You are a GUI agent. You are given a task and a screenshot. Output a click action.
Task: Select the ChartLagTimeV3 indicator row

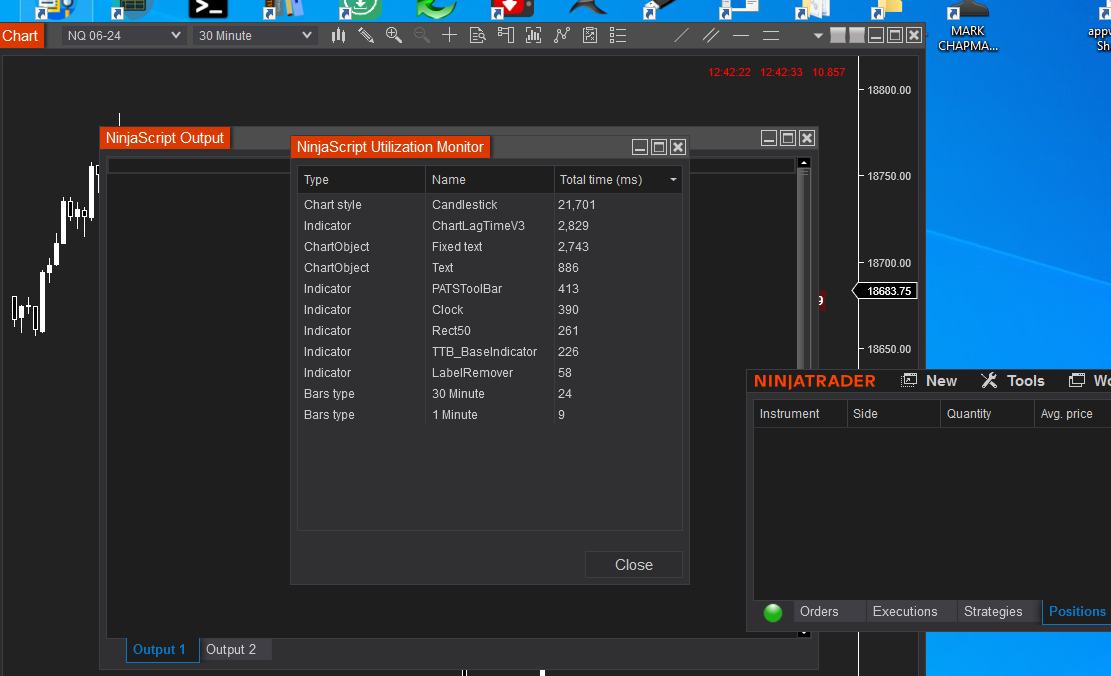[490, 226]
